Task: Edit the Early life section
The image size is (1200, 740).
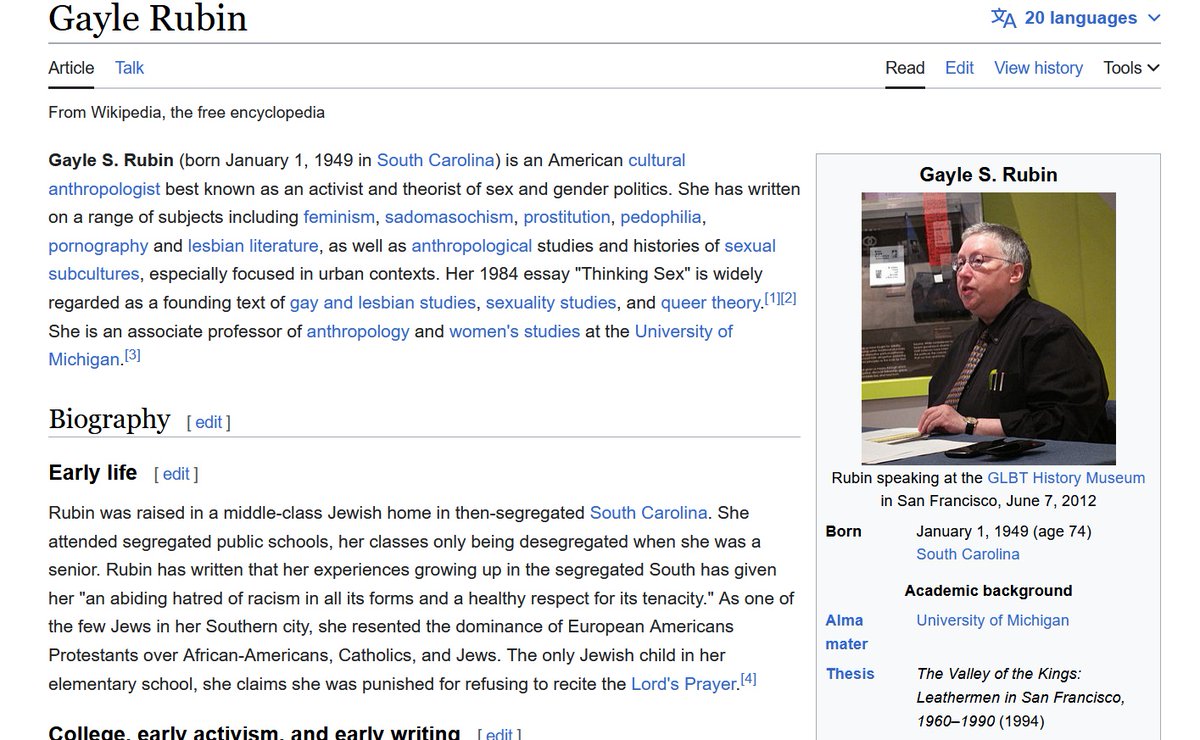Action: (176, 474)
